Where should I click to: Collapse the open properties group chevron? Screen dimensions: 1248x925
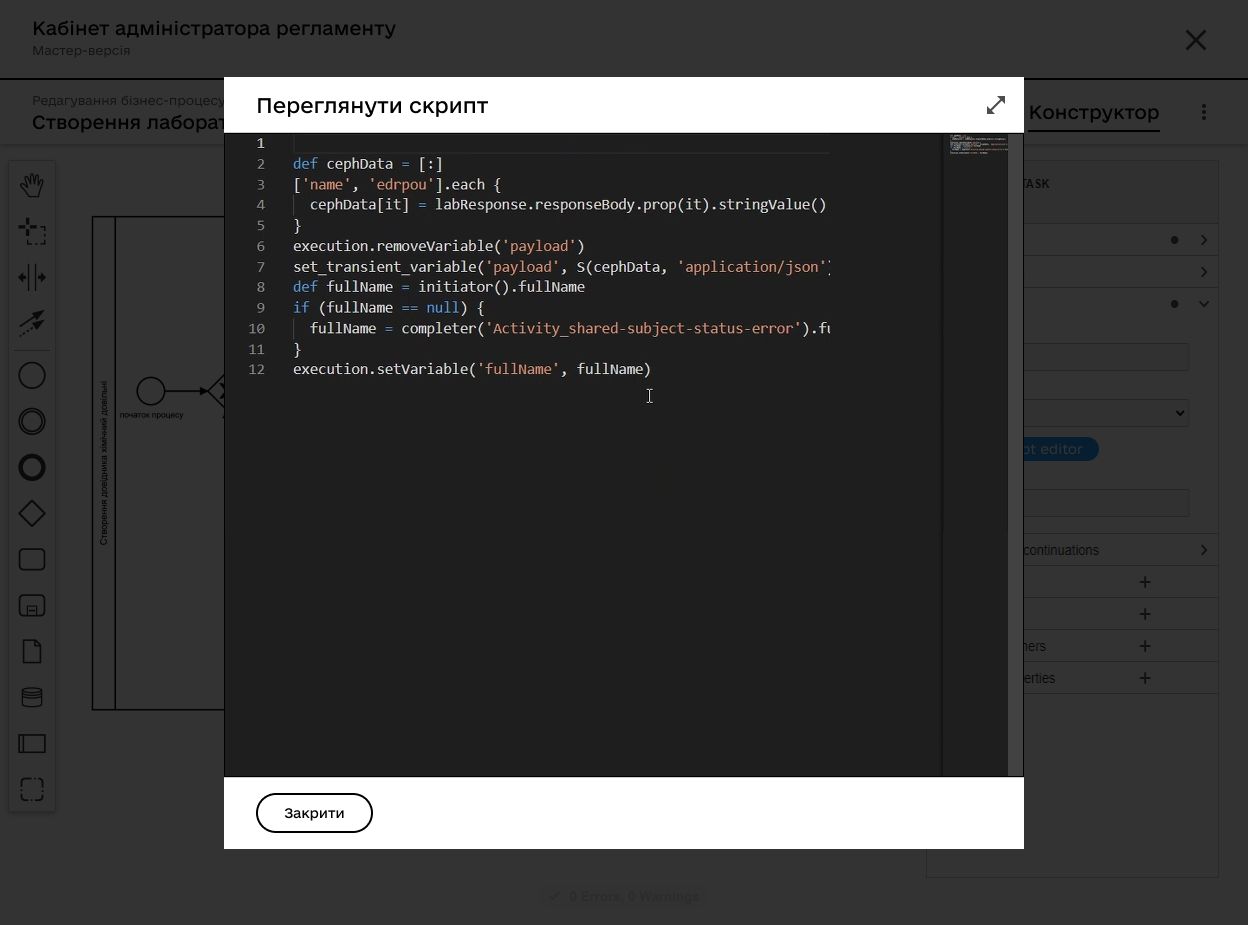coord(1204,304)
